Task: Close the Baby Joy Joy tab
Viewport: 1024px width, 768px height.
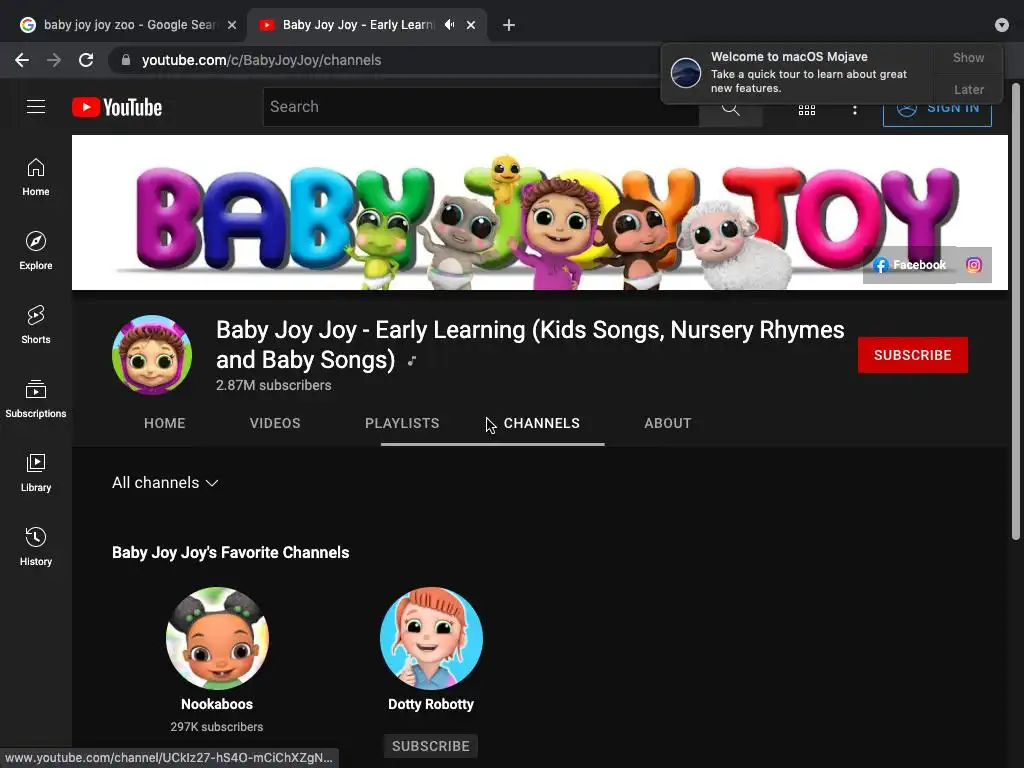Action: click(471, 25)
